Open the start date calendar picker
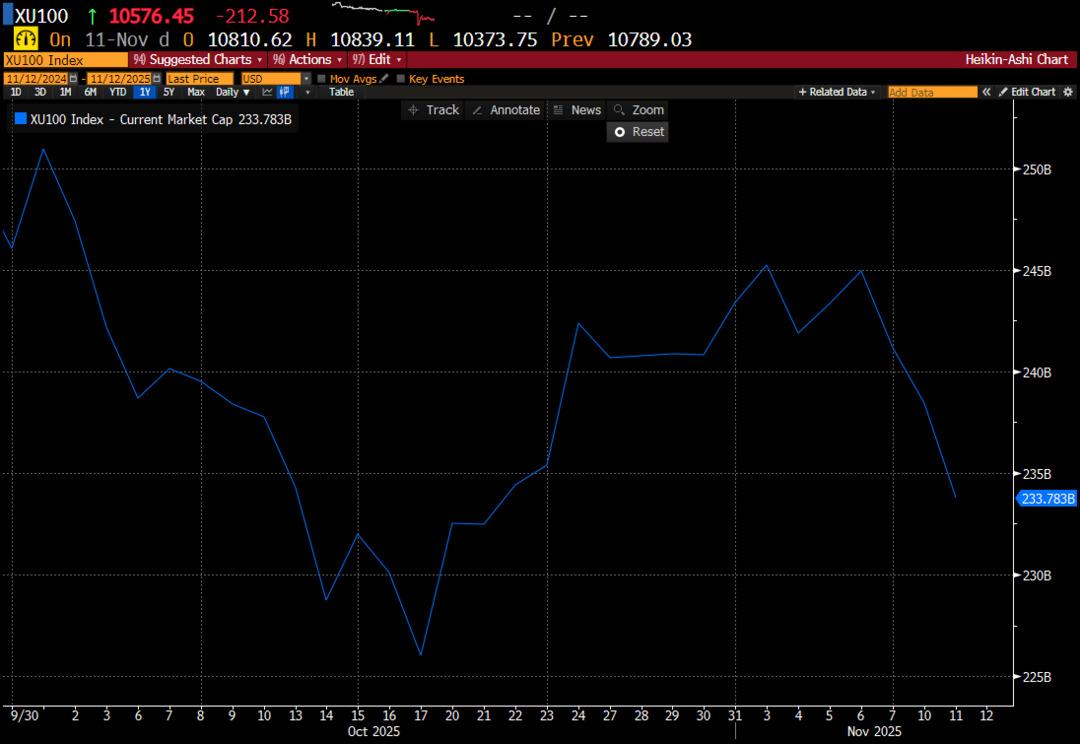Screen dimensions: 1080x744 click(x=73, y=79)
